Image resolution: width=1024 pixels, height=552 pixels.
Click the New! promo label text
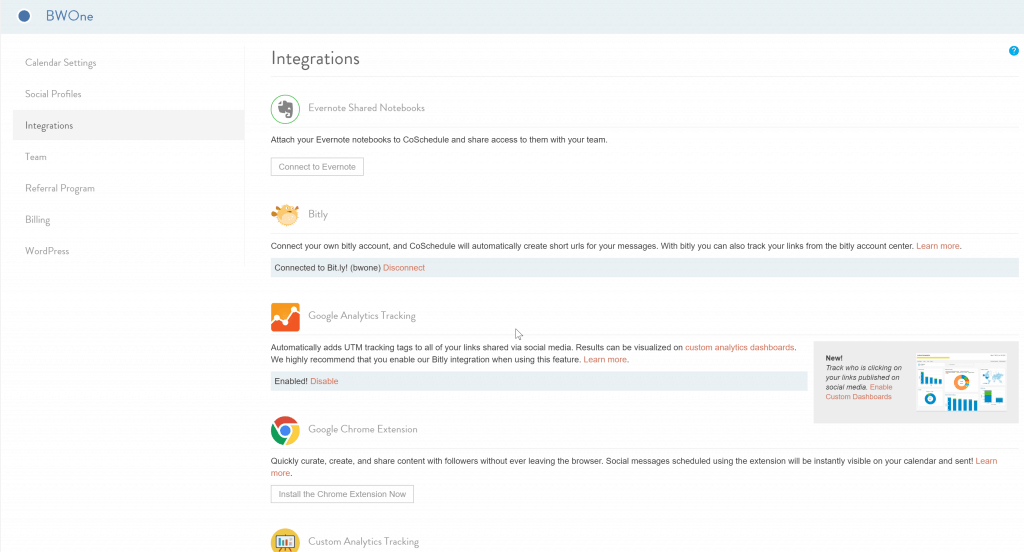pos(834,358)
